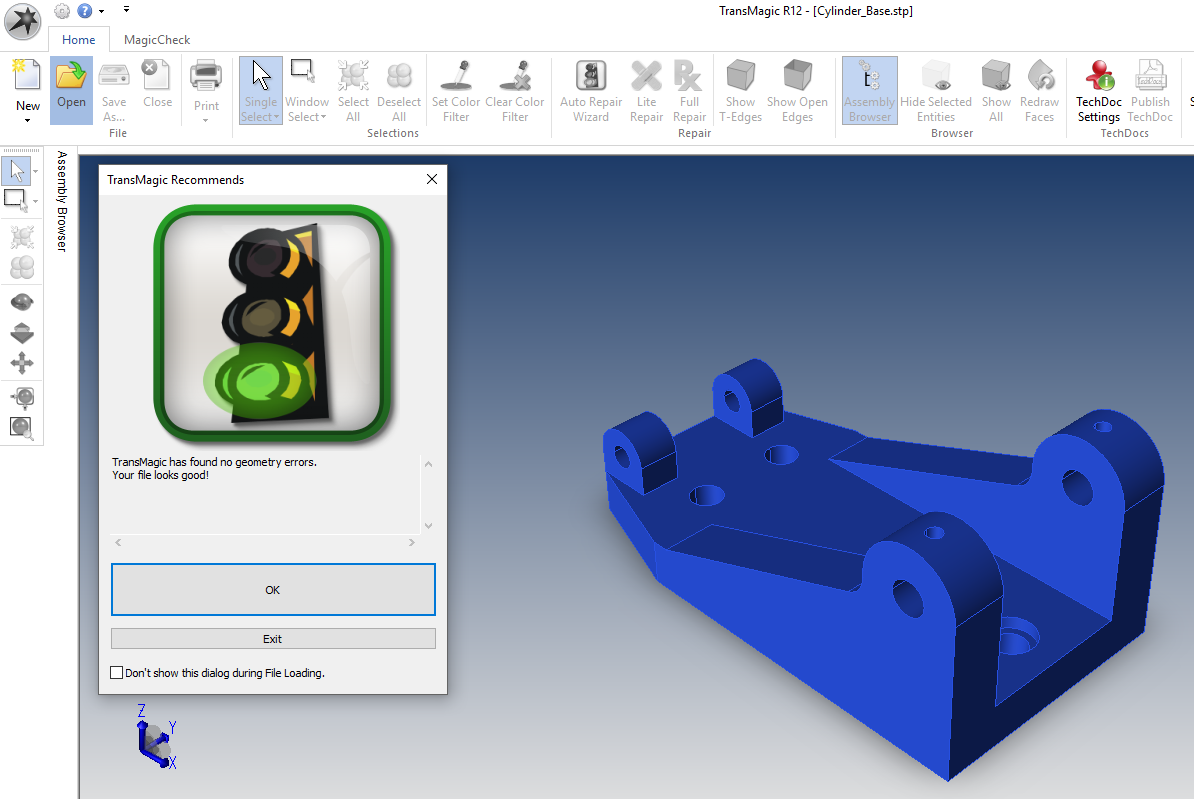
Task: Click the rotate view icon in left toolbar
Action: [21, 302]
